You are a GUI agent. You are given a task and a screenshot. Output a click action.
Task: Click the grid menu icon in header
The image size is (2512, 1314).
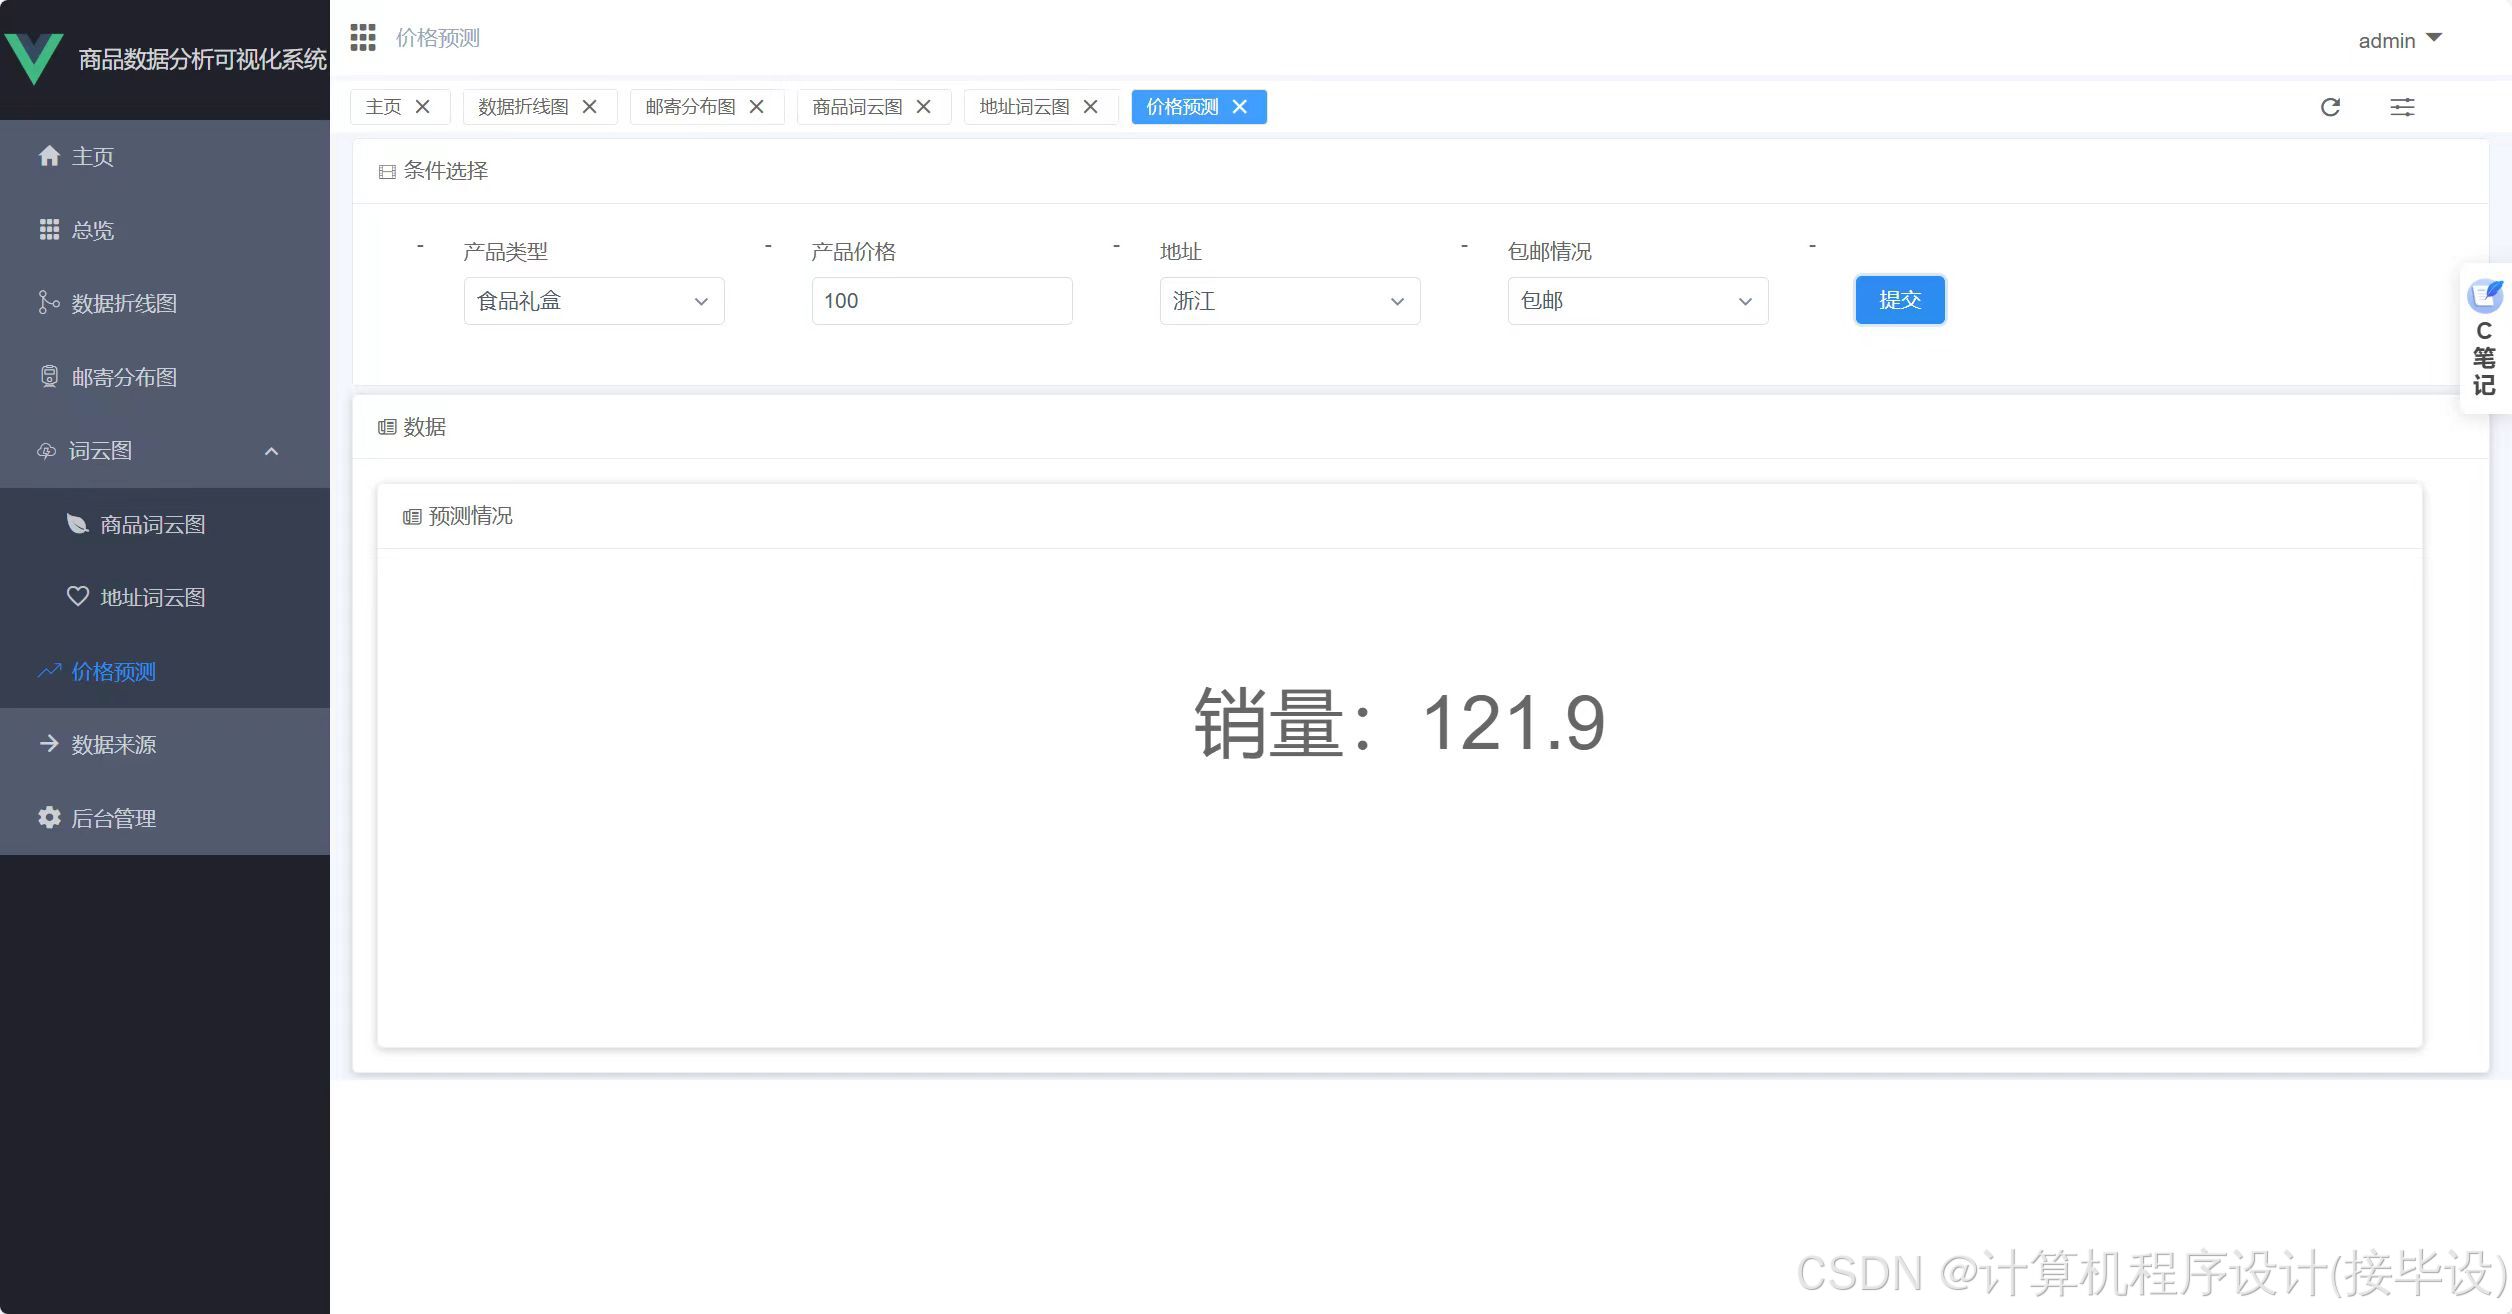pyautogui.click(x=363, y=38)
